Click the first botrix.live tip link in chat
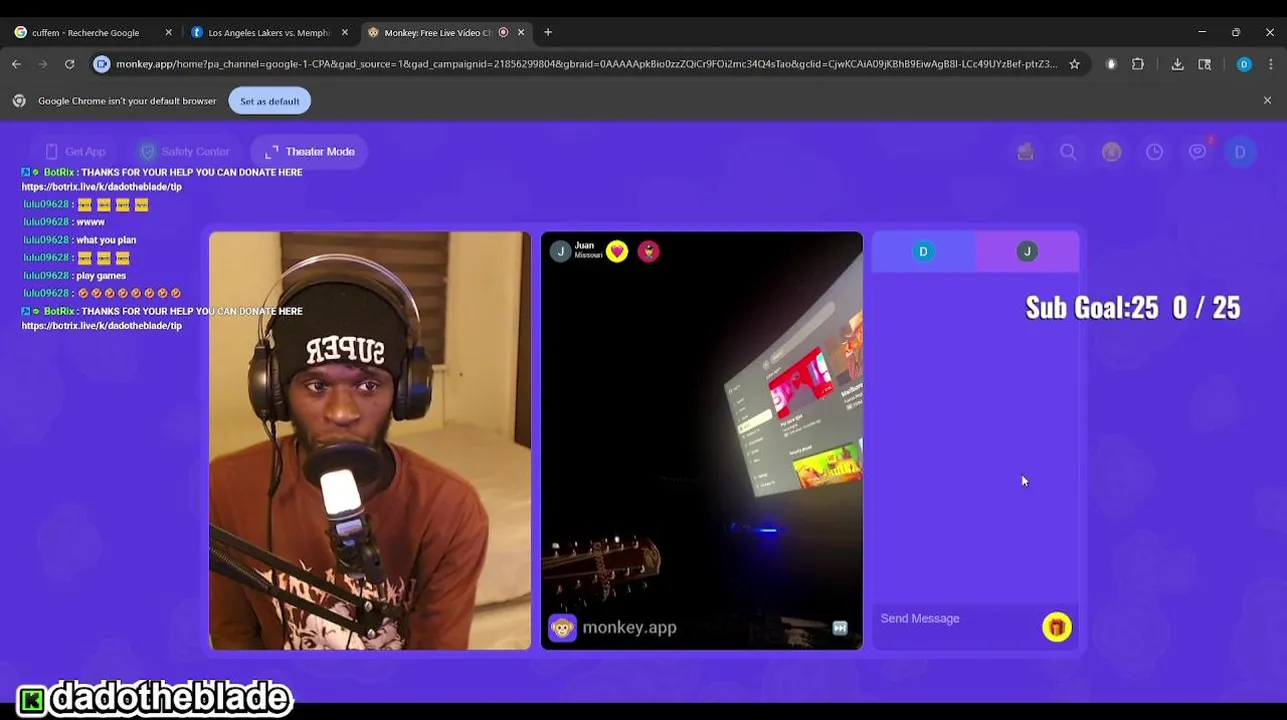1287x720 pixels. 102,187
